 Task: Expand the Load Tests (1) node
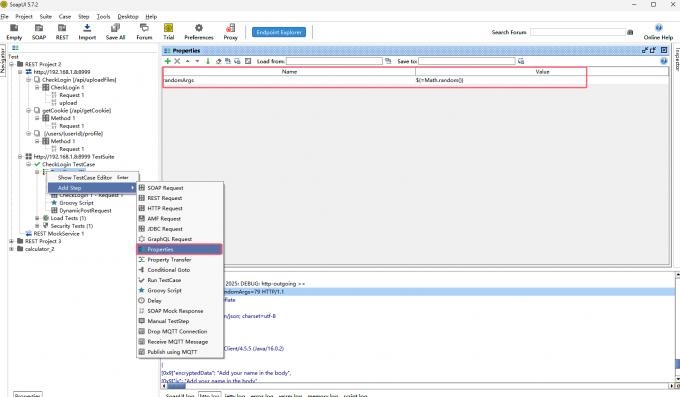click(x=37, y=218)
